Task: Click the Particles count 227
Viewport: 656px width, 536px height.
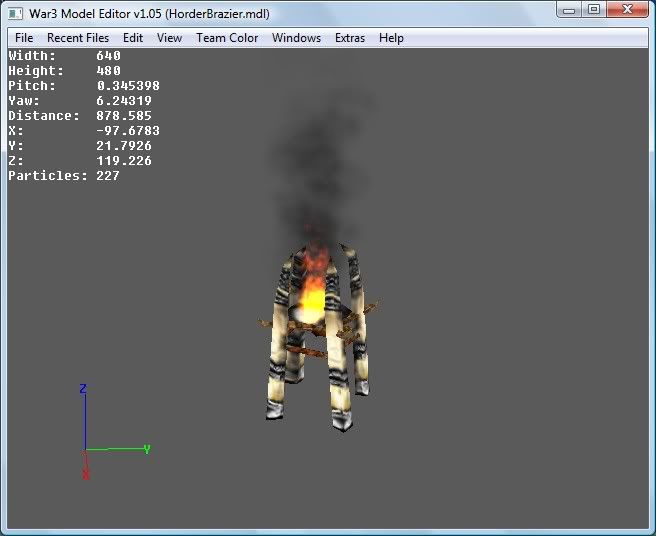Action: tap(108, 176)
